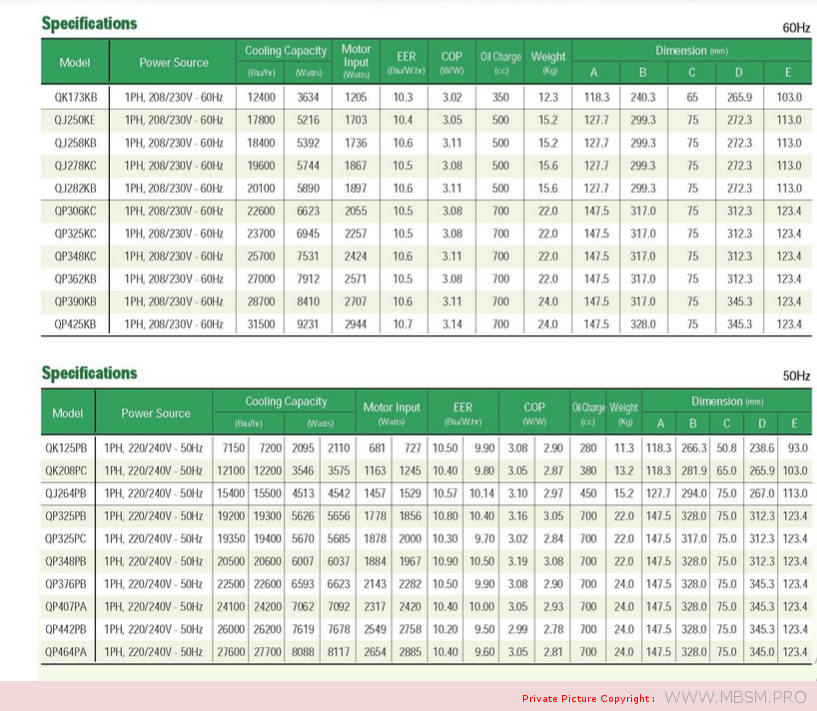Screen dimensions: 817x711
Task: Click the 60Hz label above the first table
Action: (796, 28)
